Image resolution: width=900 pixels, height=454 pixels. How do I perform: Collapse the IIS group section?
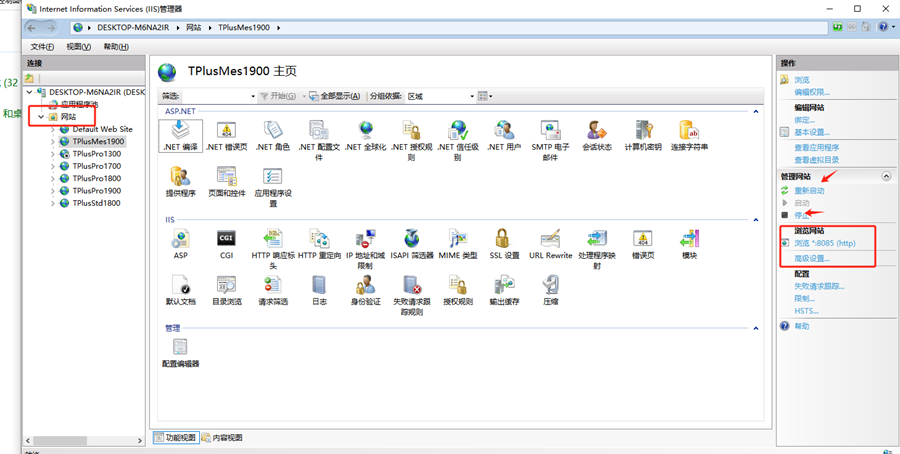click(756, 220)
